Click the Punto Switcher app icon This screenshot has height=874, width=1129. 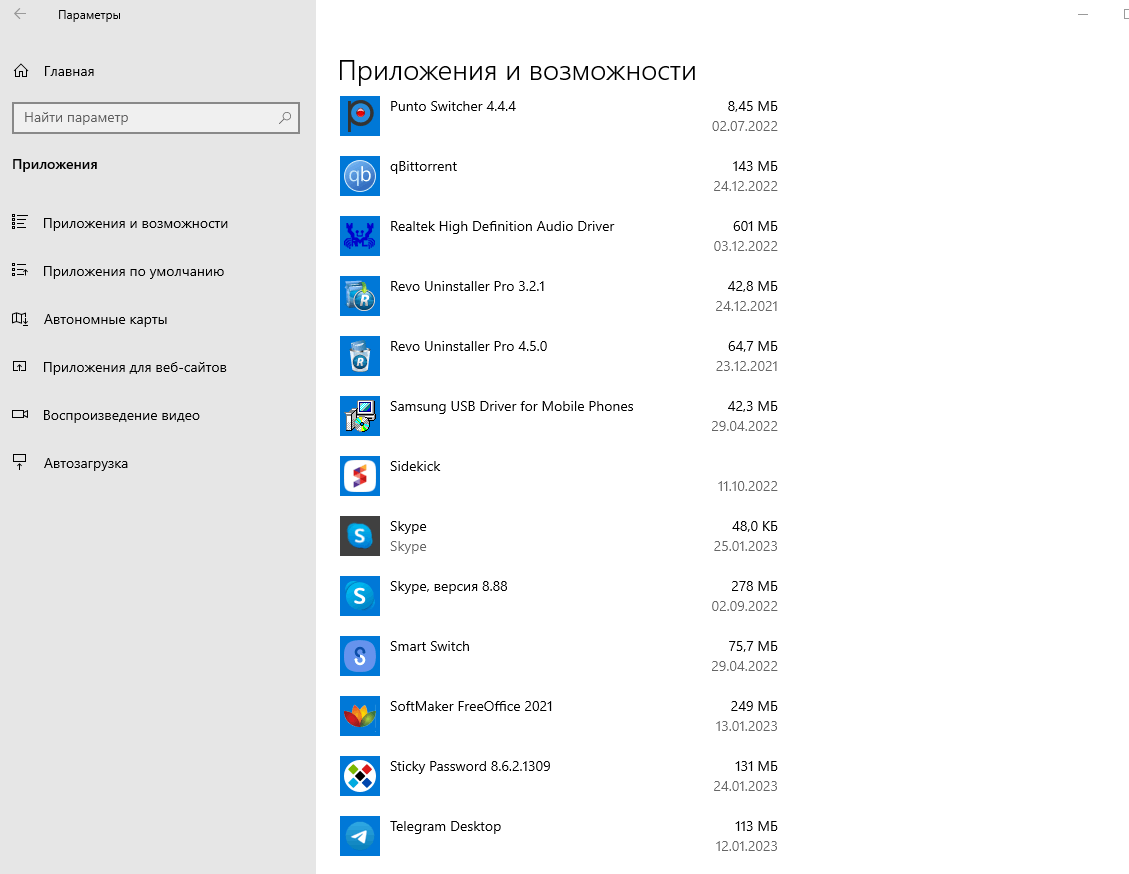click(x=359, y=116)
